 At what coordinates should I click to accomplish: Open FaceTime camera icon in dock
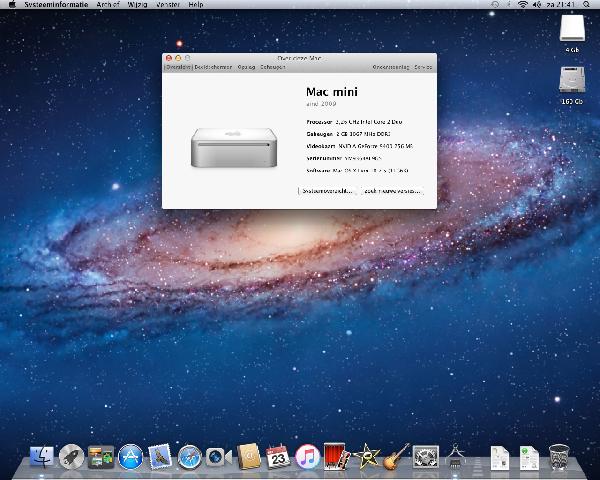[218, 457]
